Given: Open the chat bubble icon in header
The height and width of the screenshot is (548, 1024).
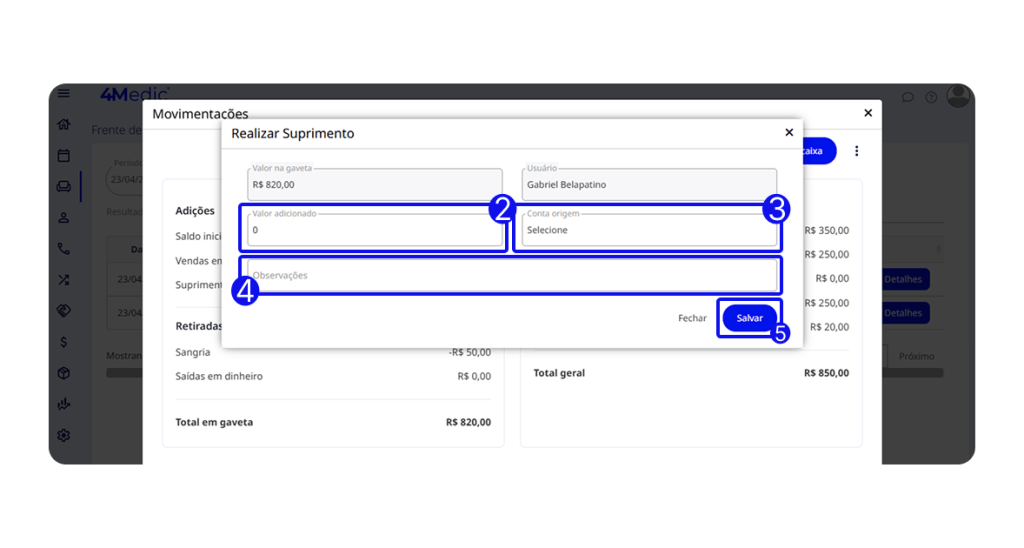Looking at the screenshot, I should [908, 97].
